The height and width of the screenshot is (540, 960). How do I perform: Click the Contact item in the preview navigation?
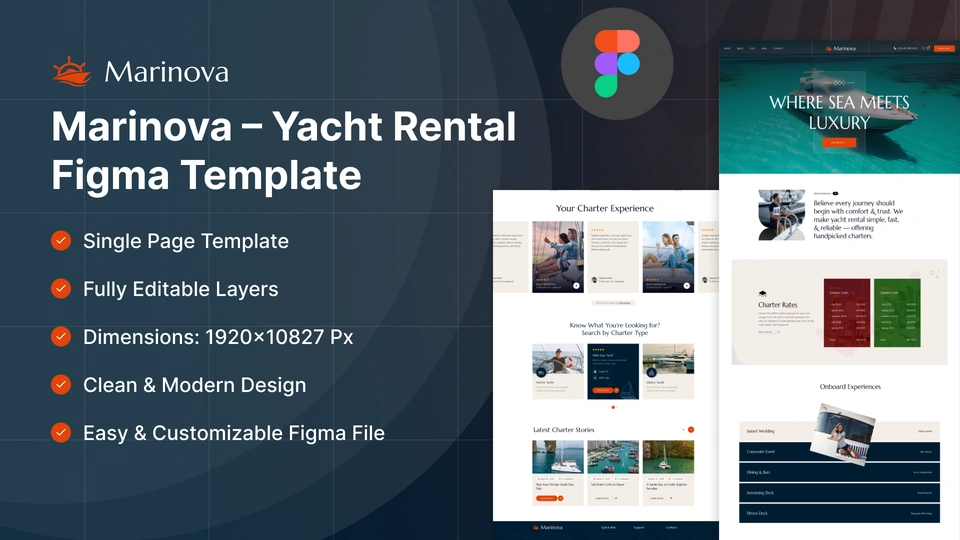(x=778, y=48)
